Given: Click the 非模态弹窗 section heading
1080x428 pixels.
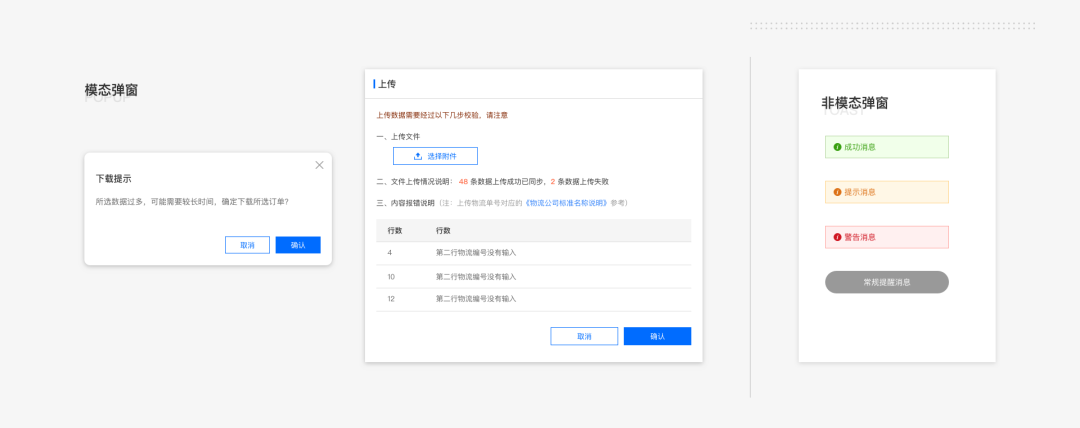Looking at the screenshot, I should point(855,103).
